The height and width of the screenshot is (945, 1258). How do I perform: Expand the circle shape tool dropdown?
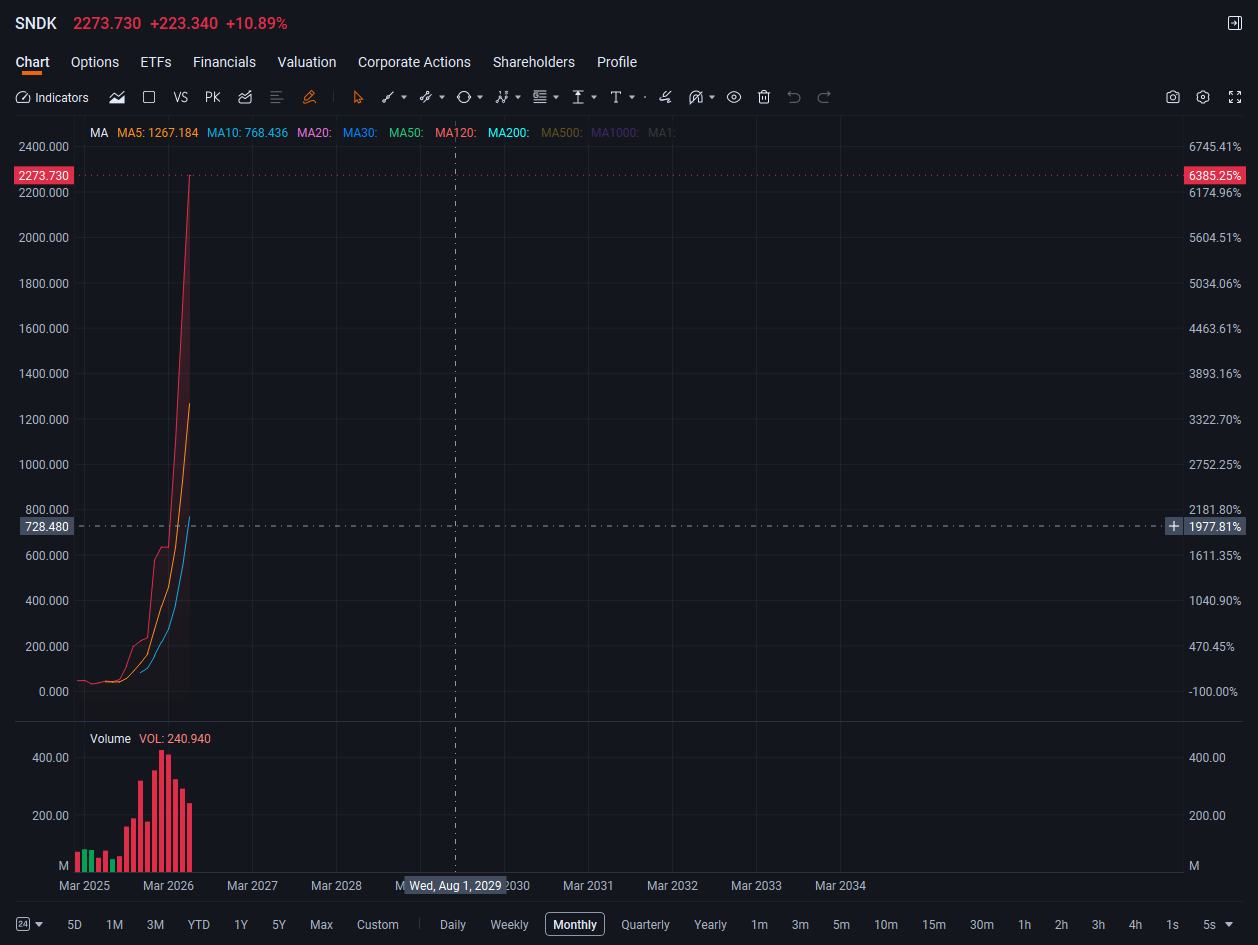pos(480,98)
